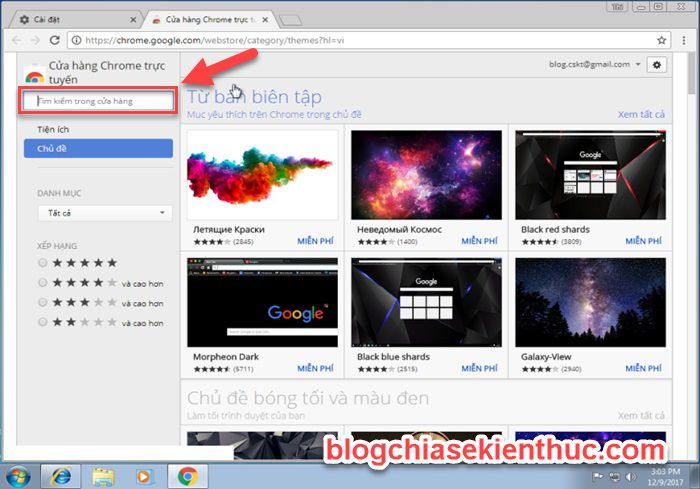700x489 pixels.
Task: Open the Неведомый Космос theme thumbnail
Action: (x=426, y=175)
